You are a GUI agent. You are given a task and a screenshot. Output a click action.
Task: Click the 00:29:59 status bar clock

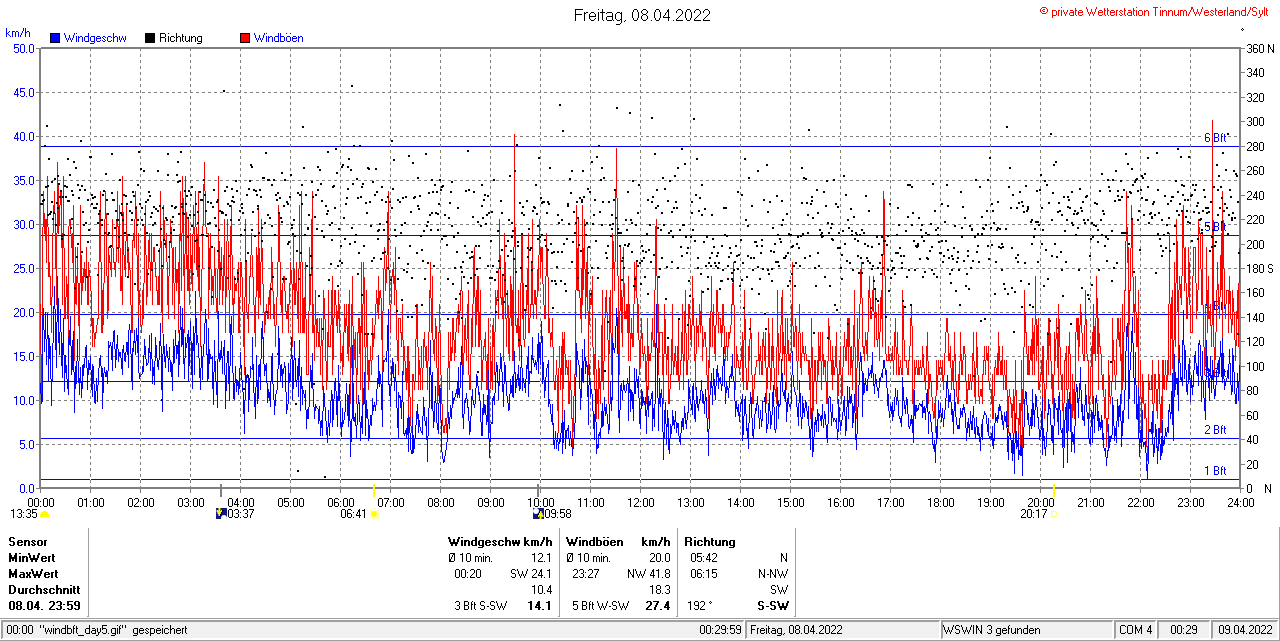(720, 630)
